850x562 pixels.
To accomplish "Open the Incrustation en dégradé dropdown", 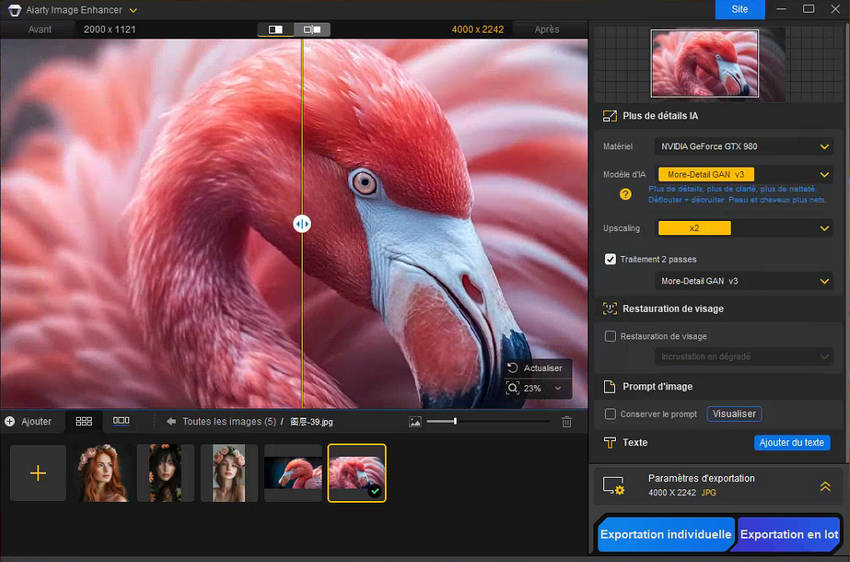I will coord(743,357).
